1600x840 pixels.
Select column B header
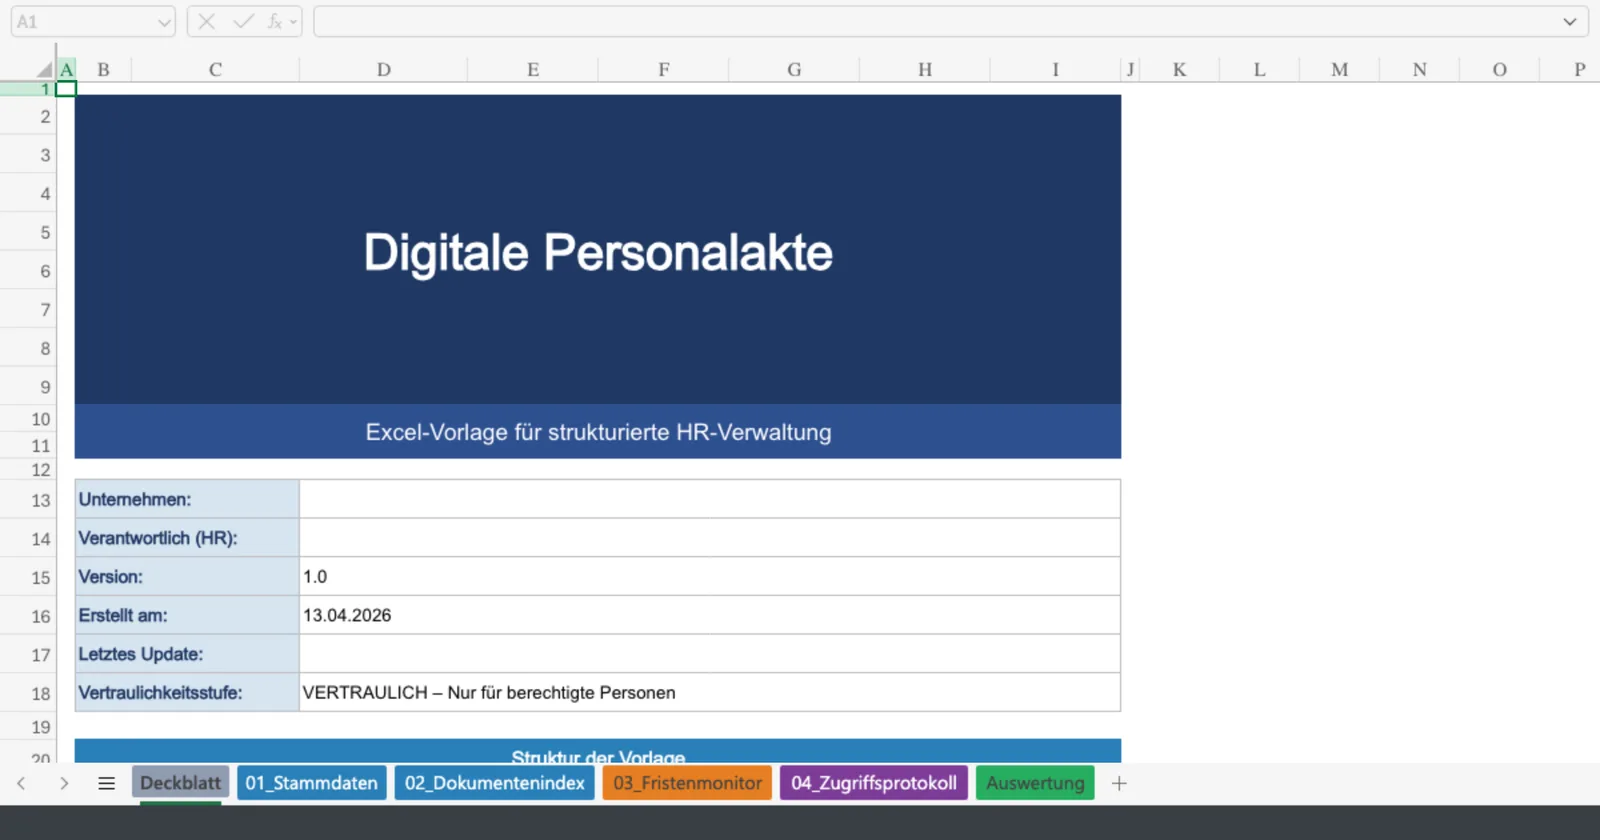click(103, 69)
